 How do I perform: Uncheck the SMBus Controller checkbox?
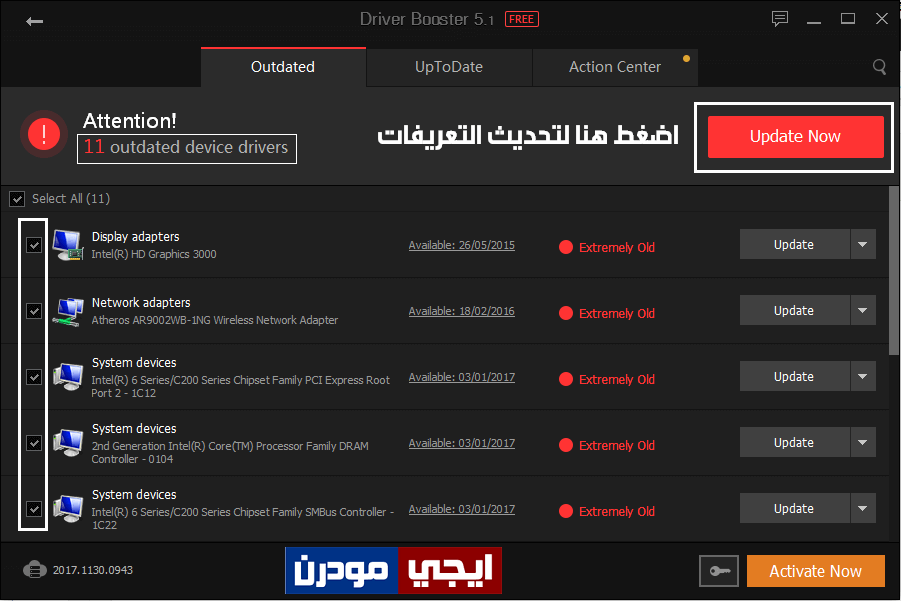coord(34,509)
